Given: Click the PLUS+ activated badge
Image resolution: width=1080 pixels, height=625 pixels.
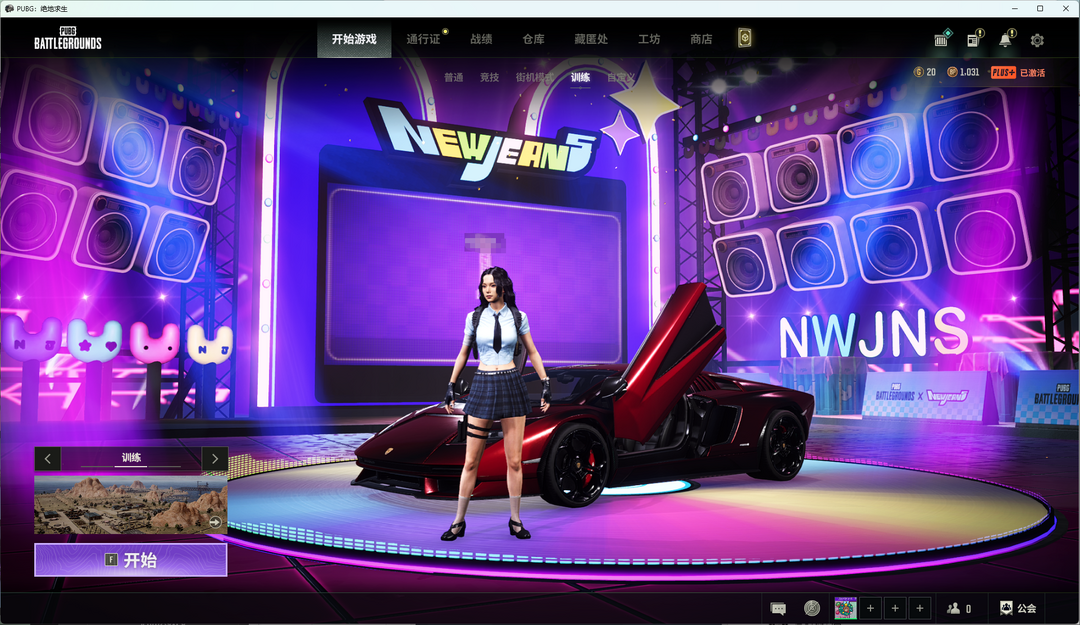Looking at the screenshot, I should 1017,72.
